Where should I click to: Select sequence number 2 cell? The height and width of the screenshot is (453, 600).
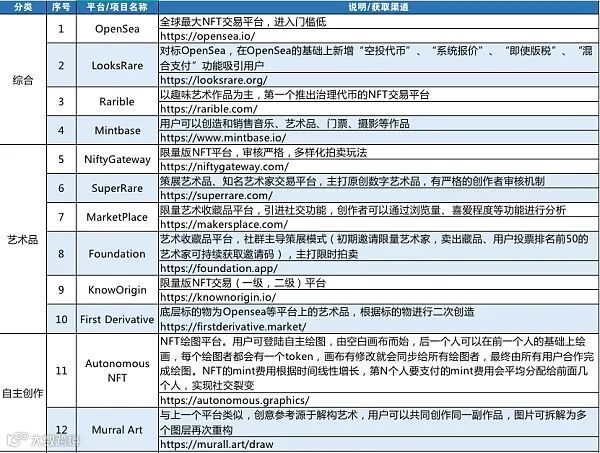61,65
